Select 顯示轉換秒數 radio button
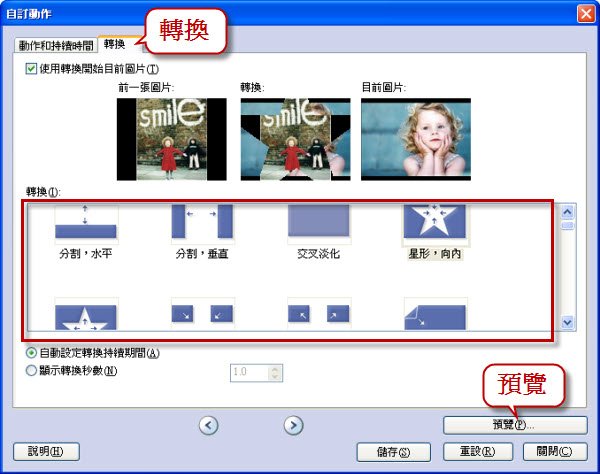The width and height of the screenshot is (600, 474). coord(31,370)
